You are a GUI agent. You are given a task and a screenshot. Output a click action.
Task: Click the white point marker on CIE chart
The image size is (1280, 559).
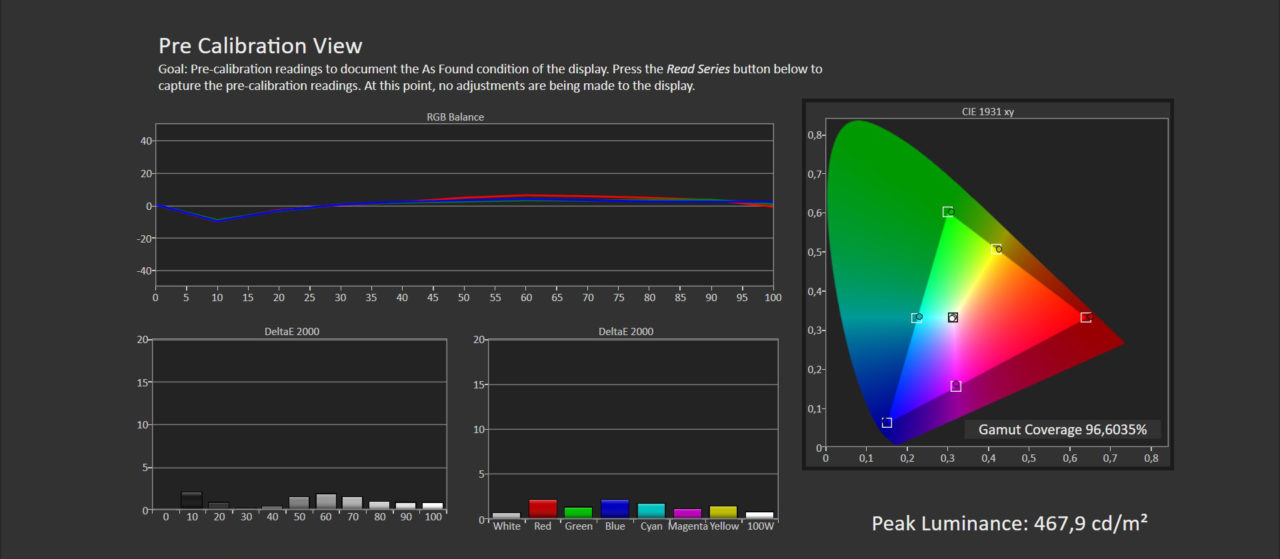click(953, 318)
